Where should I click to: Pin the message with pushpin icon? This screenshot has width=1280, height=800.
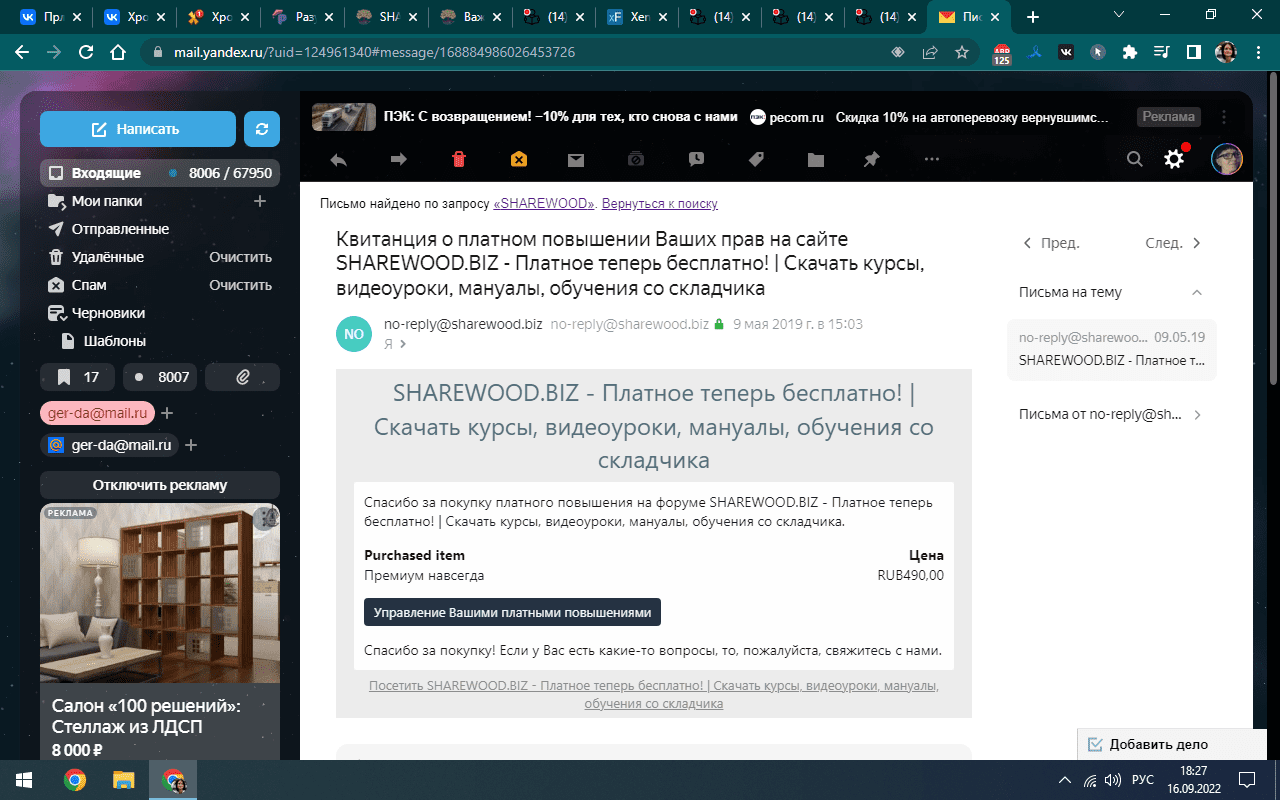(x=872, y=159)
